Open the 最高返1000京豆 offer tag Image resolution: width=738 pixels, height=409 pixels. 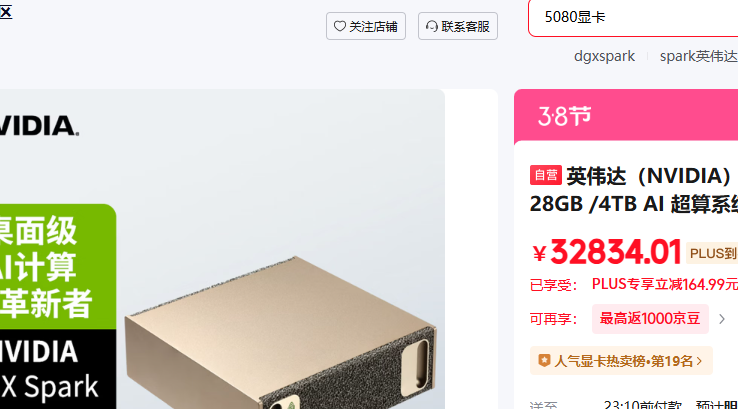[650, 319]
